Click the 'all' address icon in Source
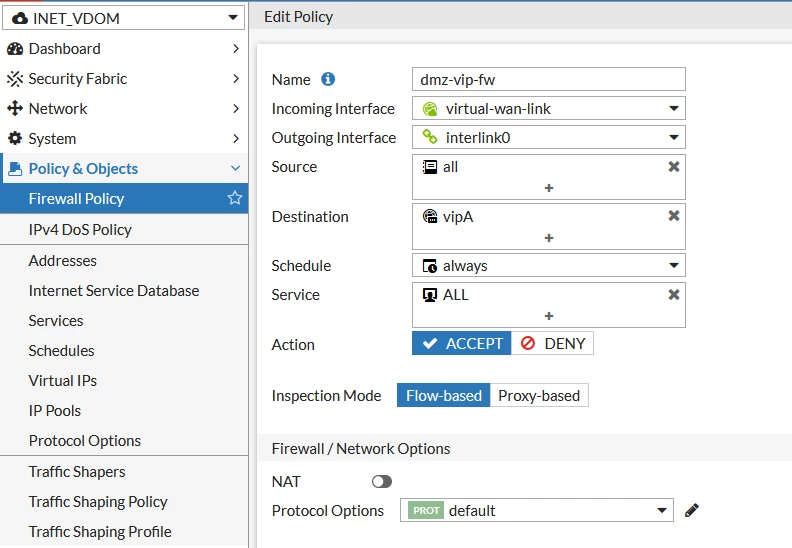The image size is (792, 548). click(x=430, y=167)
